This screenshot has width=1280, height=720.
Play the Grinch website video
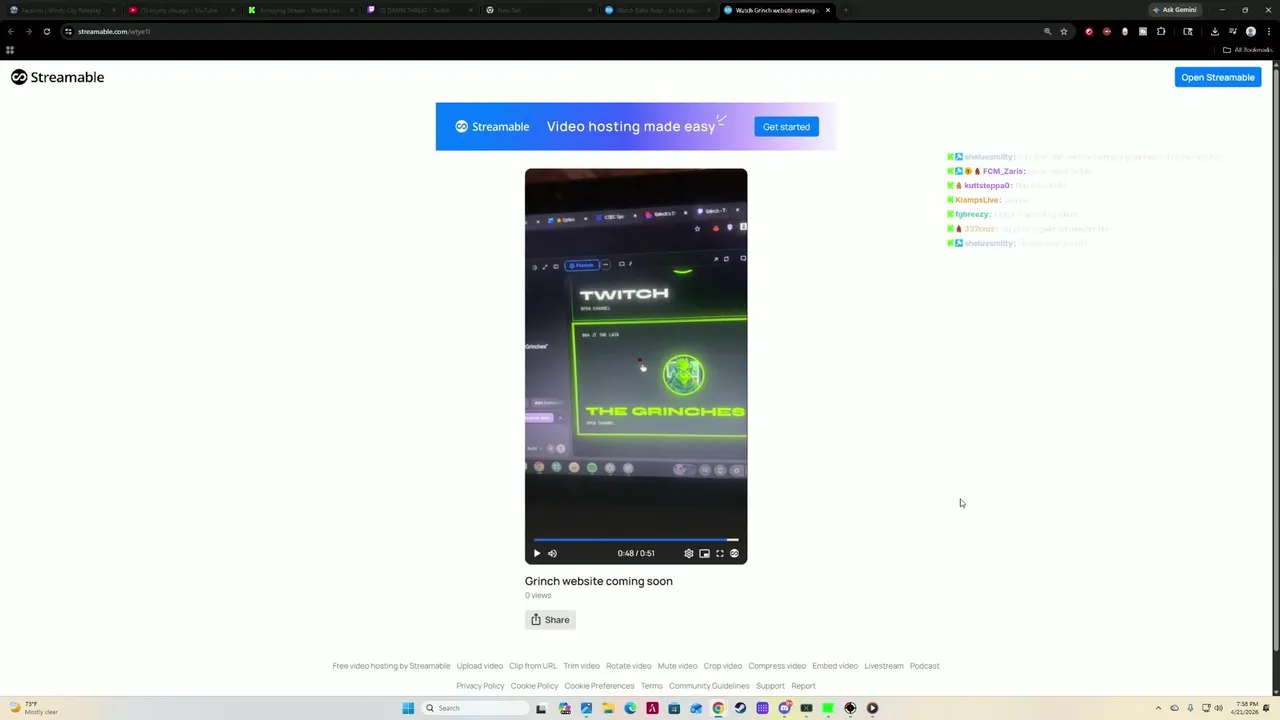537,553
